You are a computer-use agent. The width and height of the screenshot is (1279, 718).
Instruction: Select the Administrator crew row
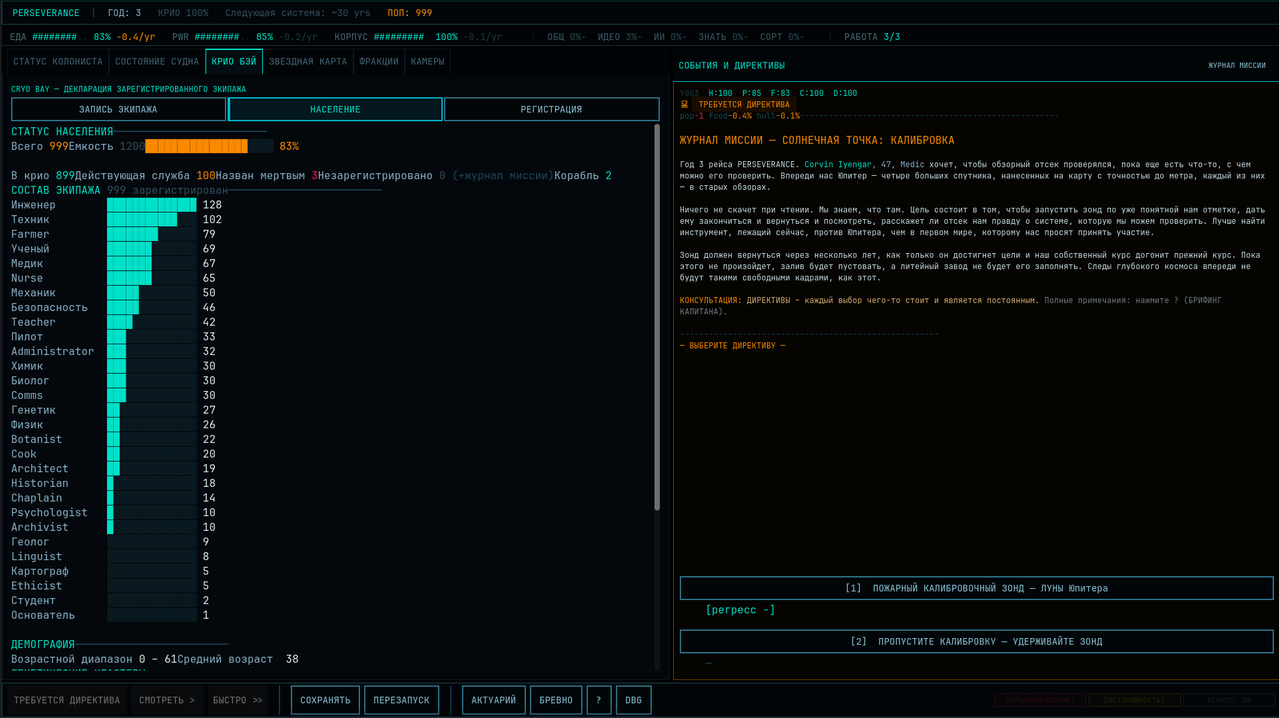(116, 351)
